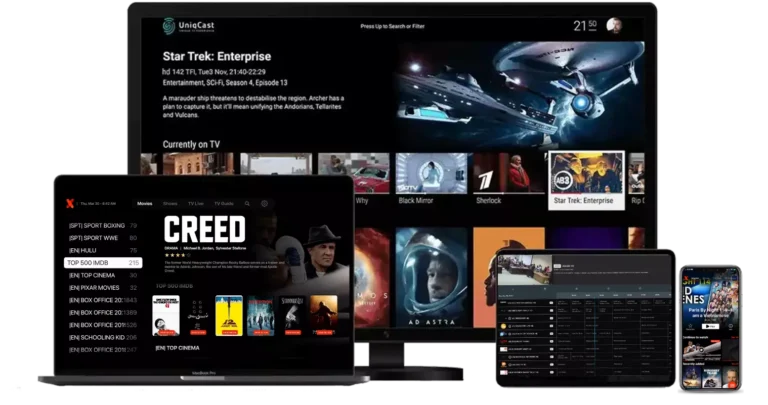Open the yellow 12 Angry Men poster
The height and width of the screenshot is (405, 768).
(229, 315)
